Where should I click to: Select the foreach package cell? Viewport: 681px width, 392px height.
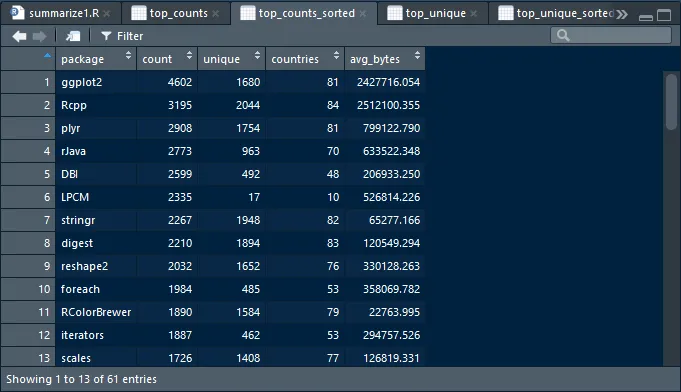click(96, 289)
